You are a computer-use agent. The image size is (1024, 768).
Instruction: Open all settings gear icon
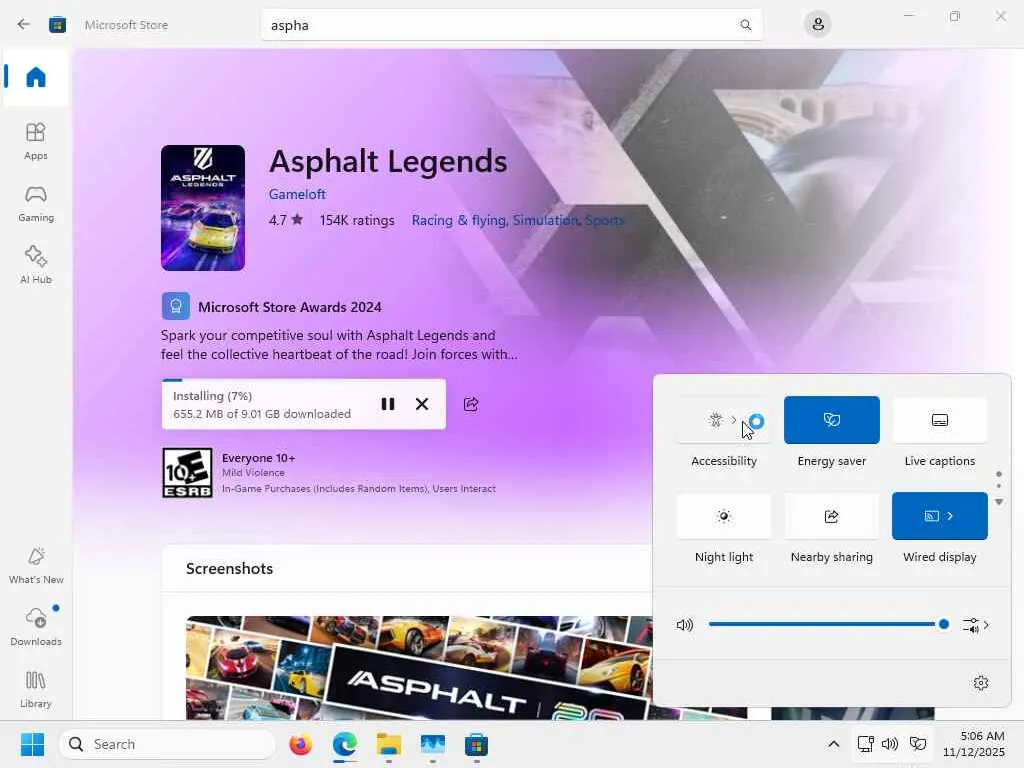pos(980,683)
